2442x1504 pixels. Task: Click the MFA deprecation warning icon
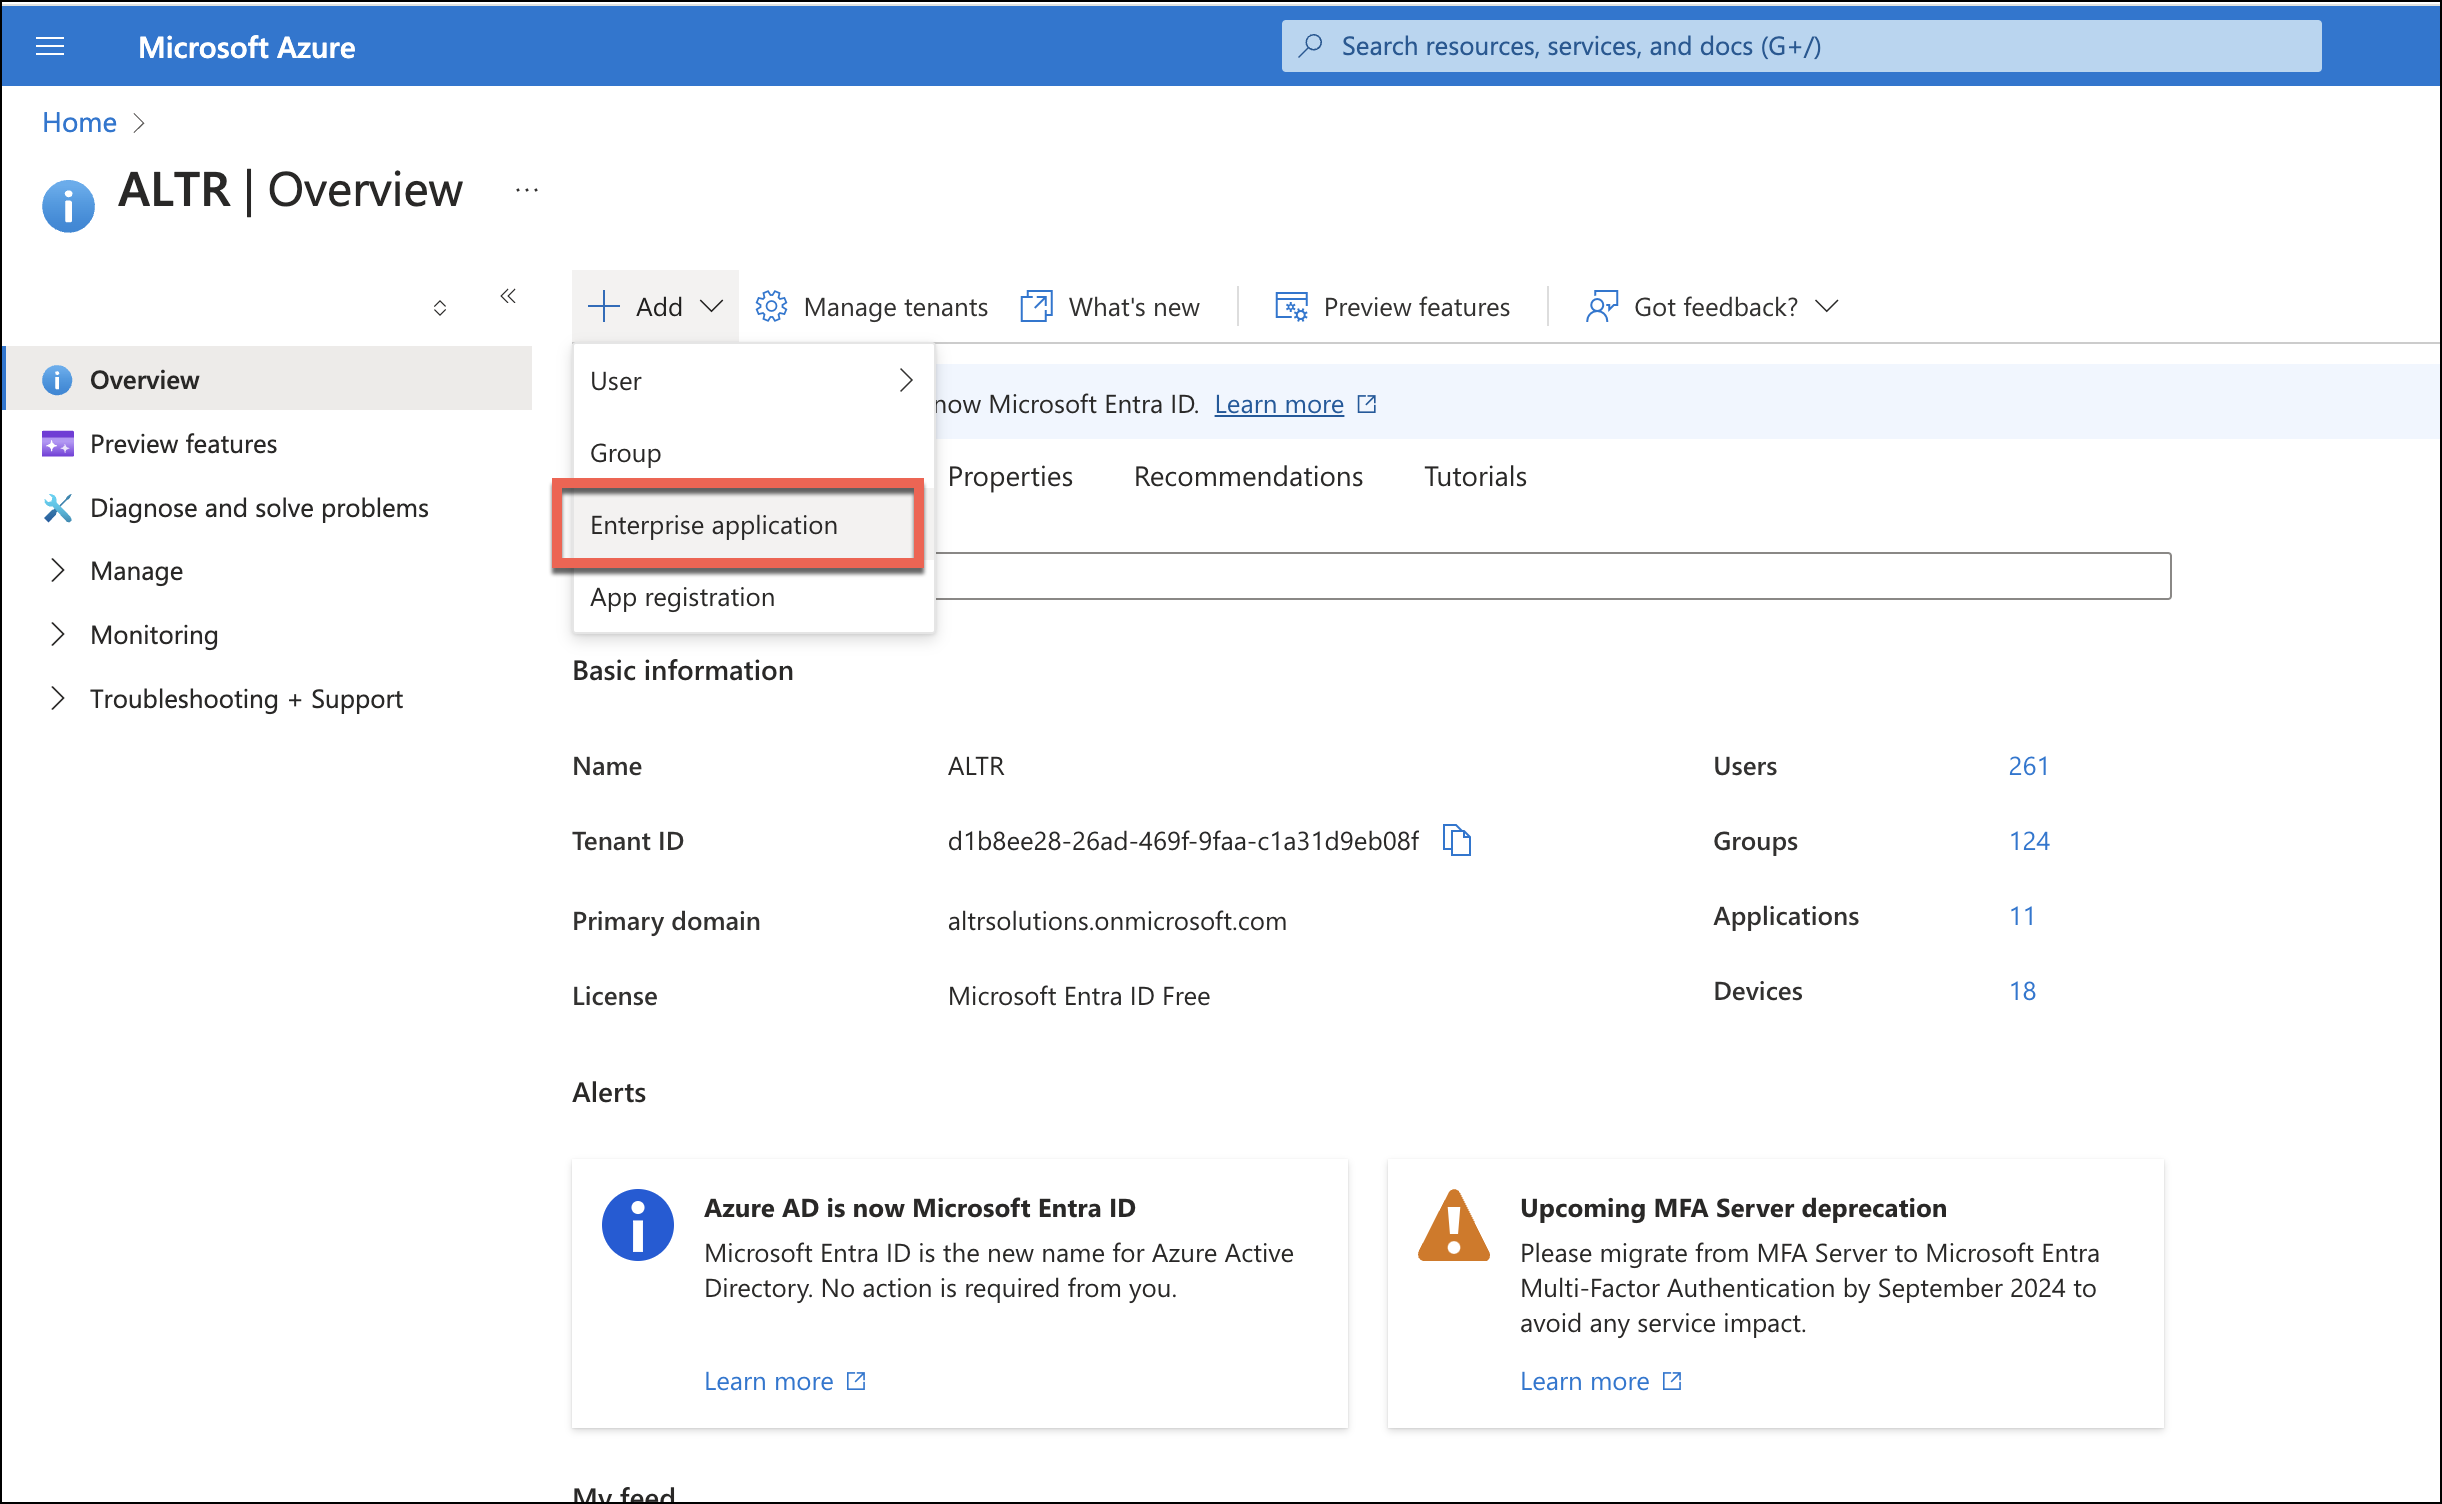coord(1454,1224)
